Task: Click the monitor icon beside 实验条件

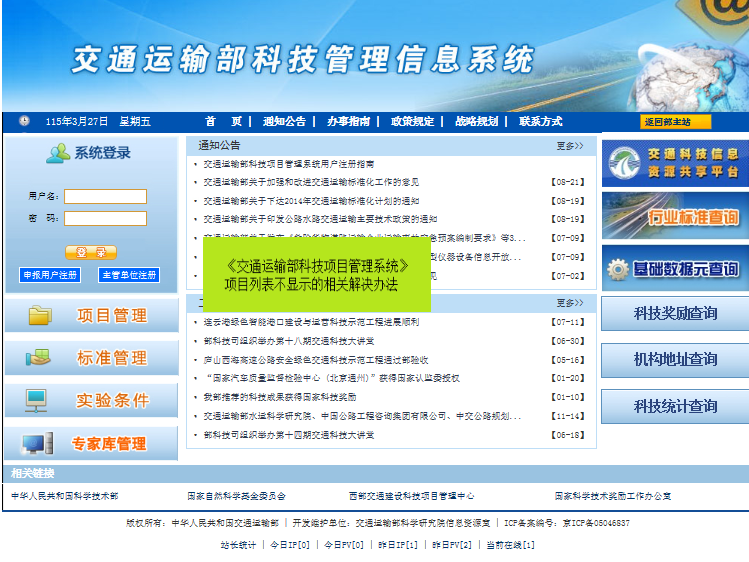Action: pos(37,400)
